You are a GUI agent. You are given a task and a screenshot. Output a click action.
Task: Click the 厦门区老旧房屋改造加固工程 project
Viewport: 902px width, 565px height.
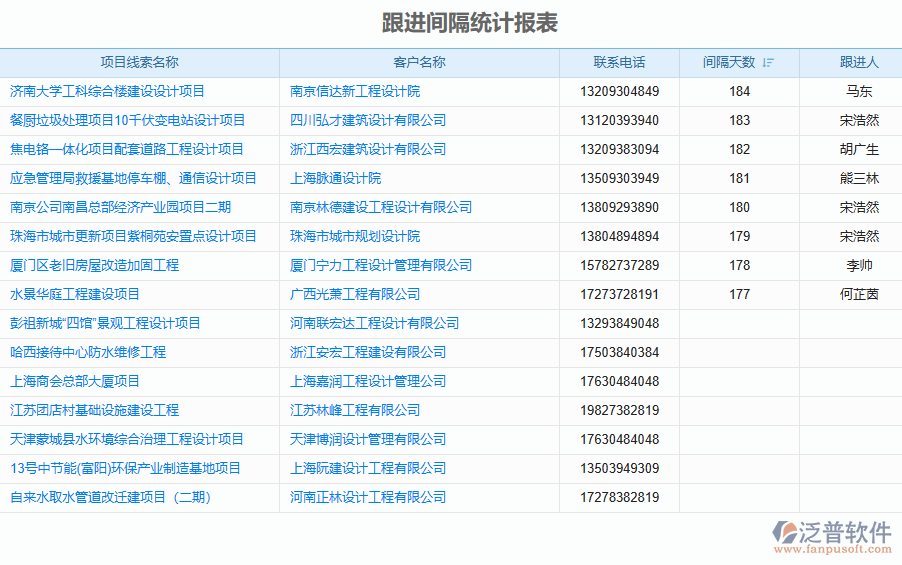point(94,265)
